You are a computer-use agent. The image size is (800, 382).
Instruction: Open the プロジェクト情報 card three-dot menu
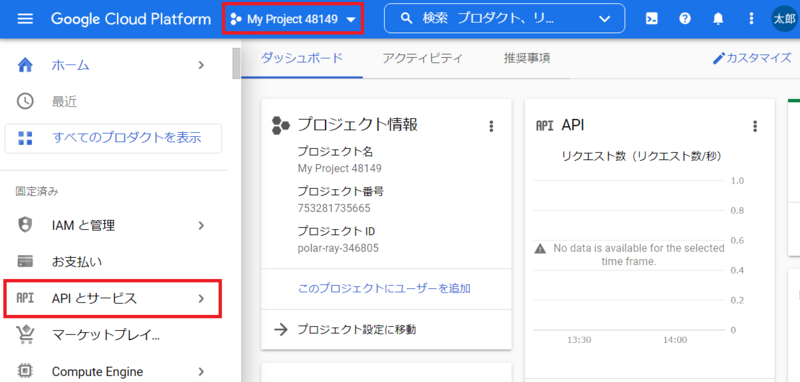(x=491, y=126)
